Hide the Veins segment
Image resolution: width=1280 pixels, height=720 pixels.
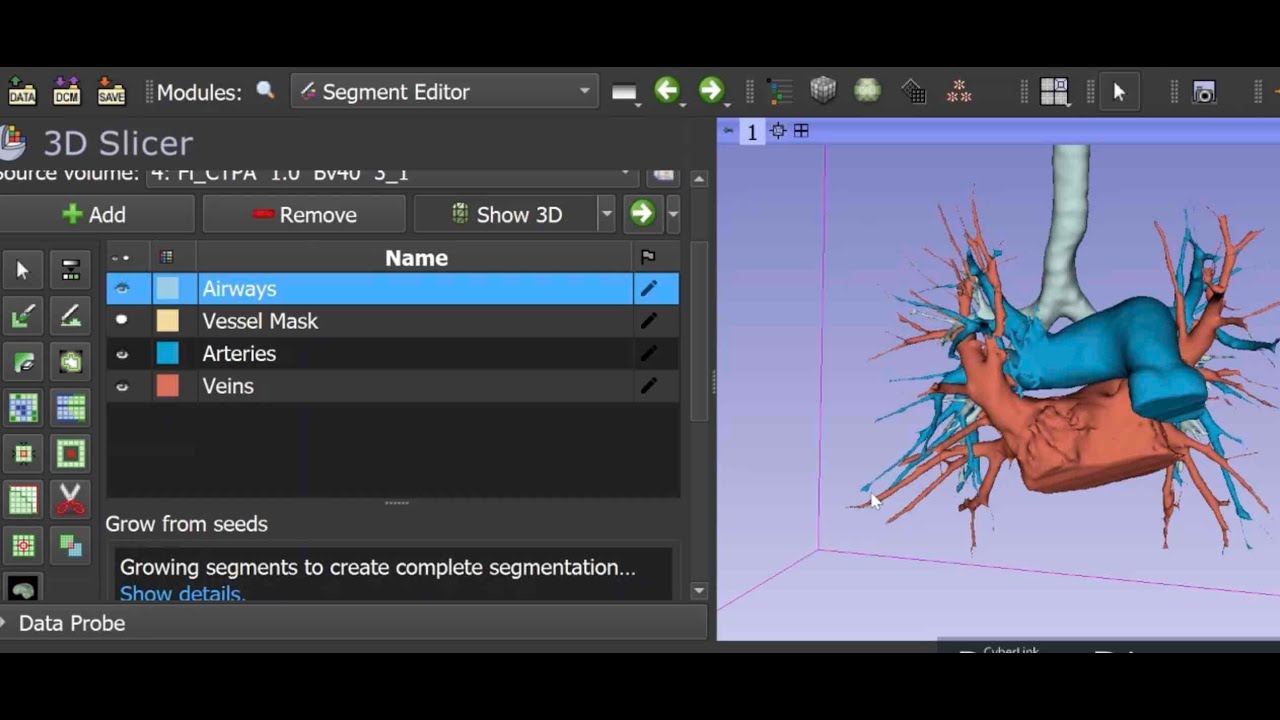122,386
